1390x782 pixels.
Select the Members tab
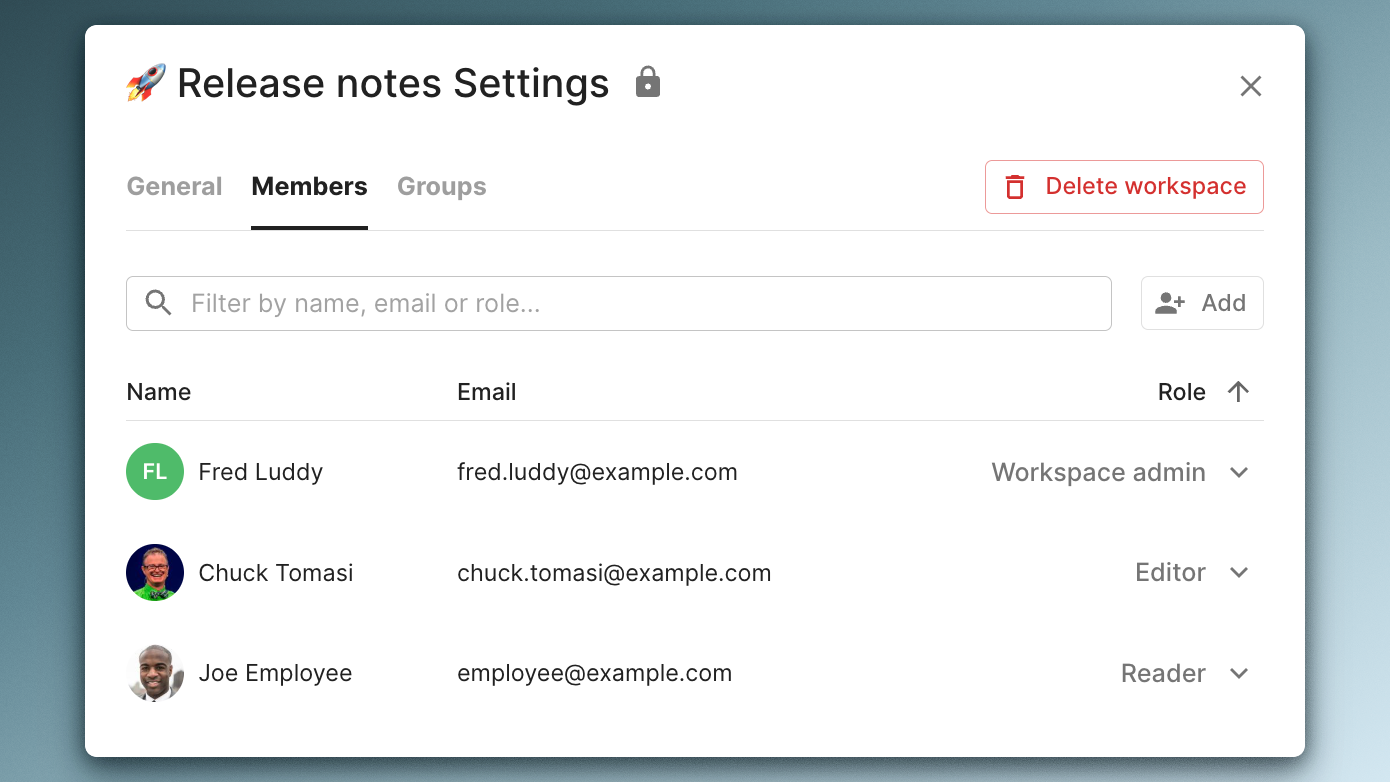pyautogui.click(x=309, y=186)
